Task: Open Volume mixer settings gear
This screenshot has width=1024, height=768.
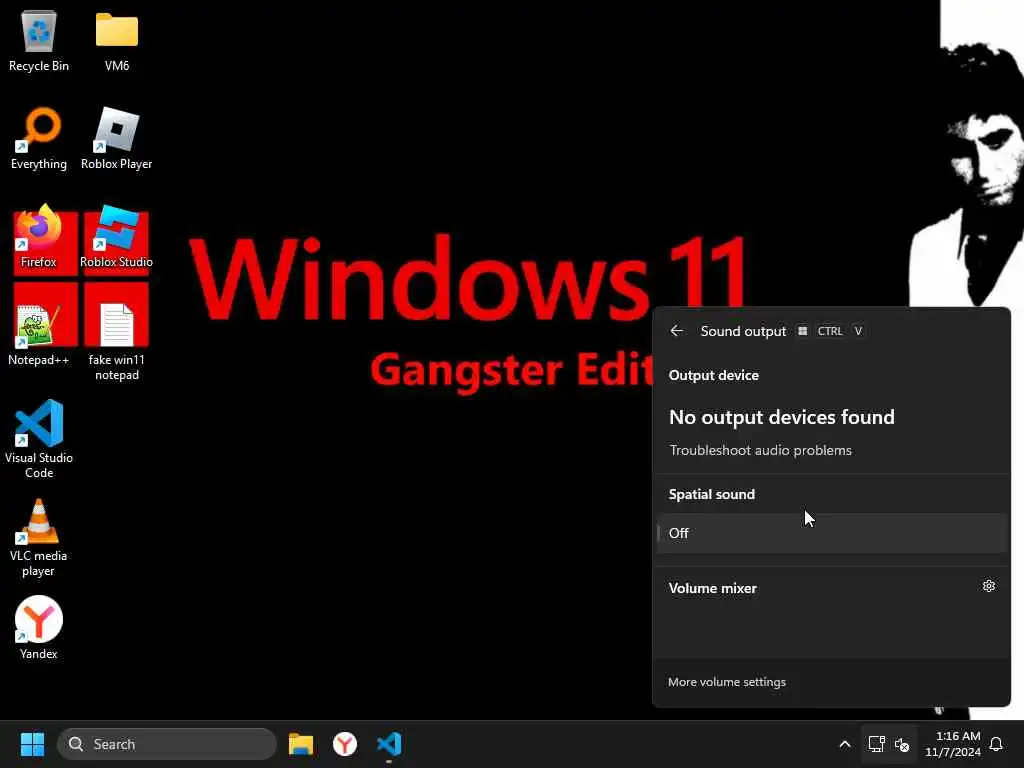Action: pyautogui.click(x=989, y=586)
